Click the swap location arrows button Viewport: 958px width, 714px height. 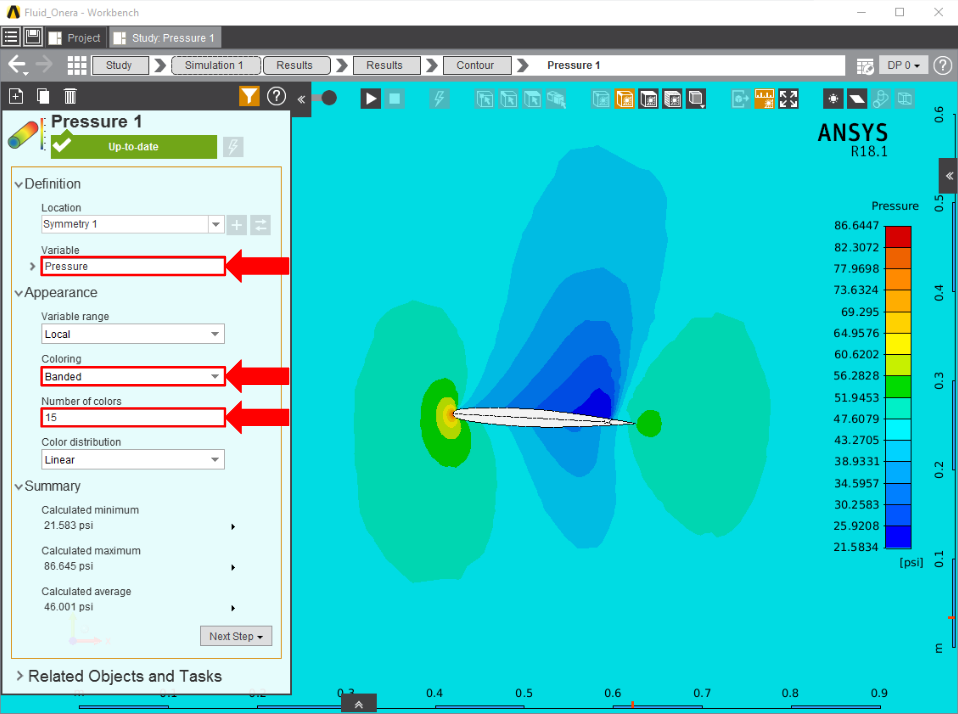pyautogui.click(x=260, y=225)
